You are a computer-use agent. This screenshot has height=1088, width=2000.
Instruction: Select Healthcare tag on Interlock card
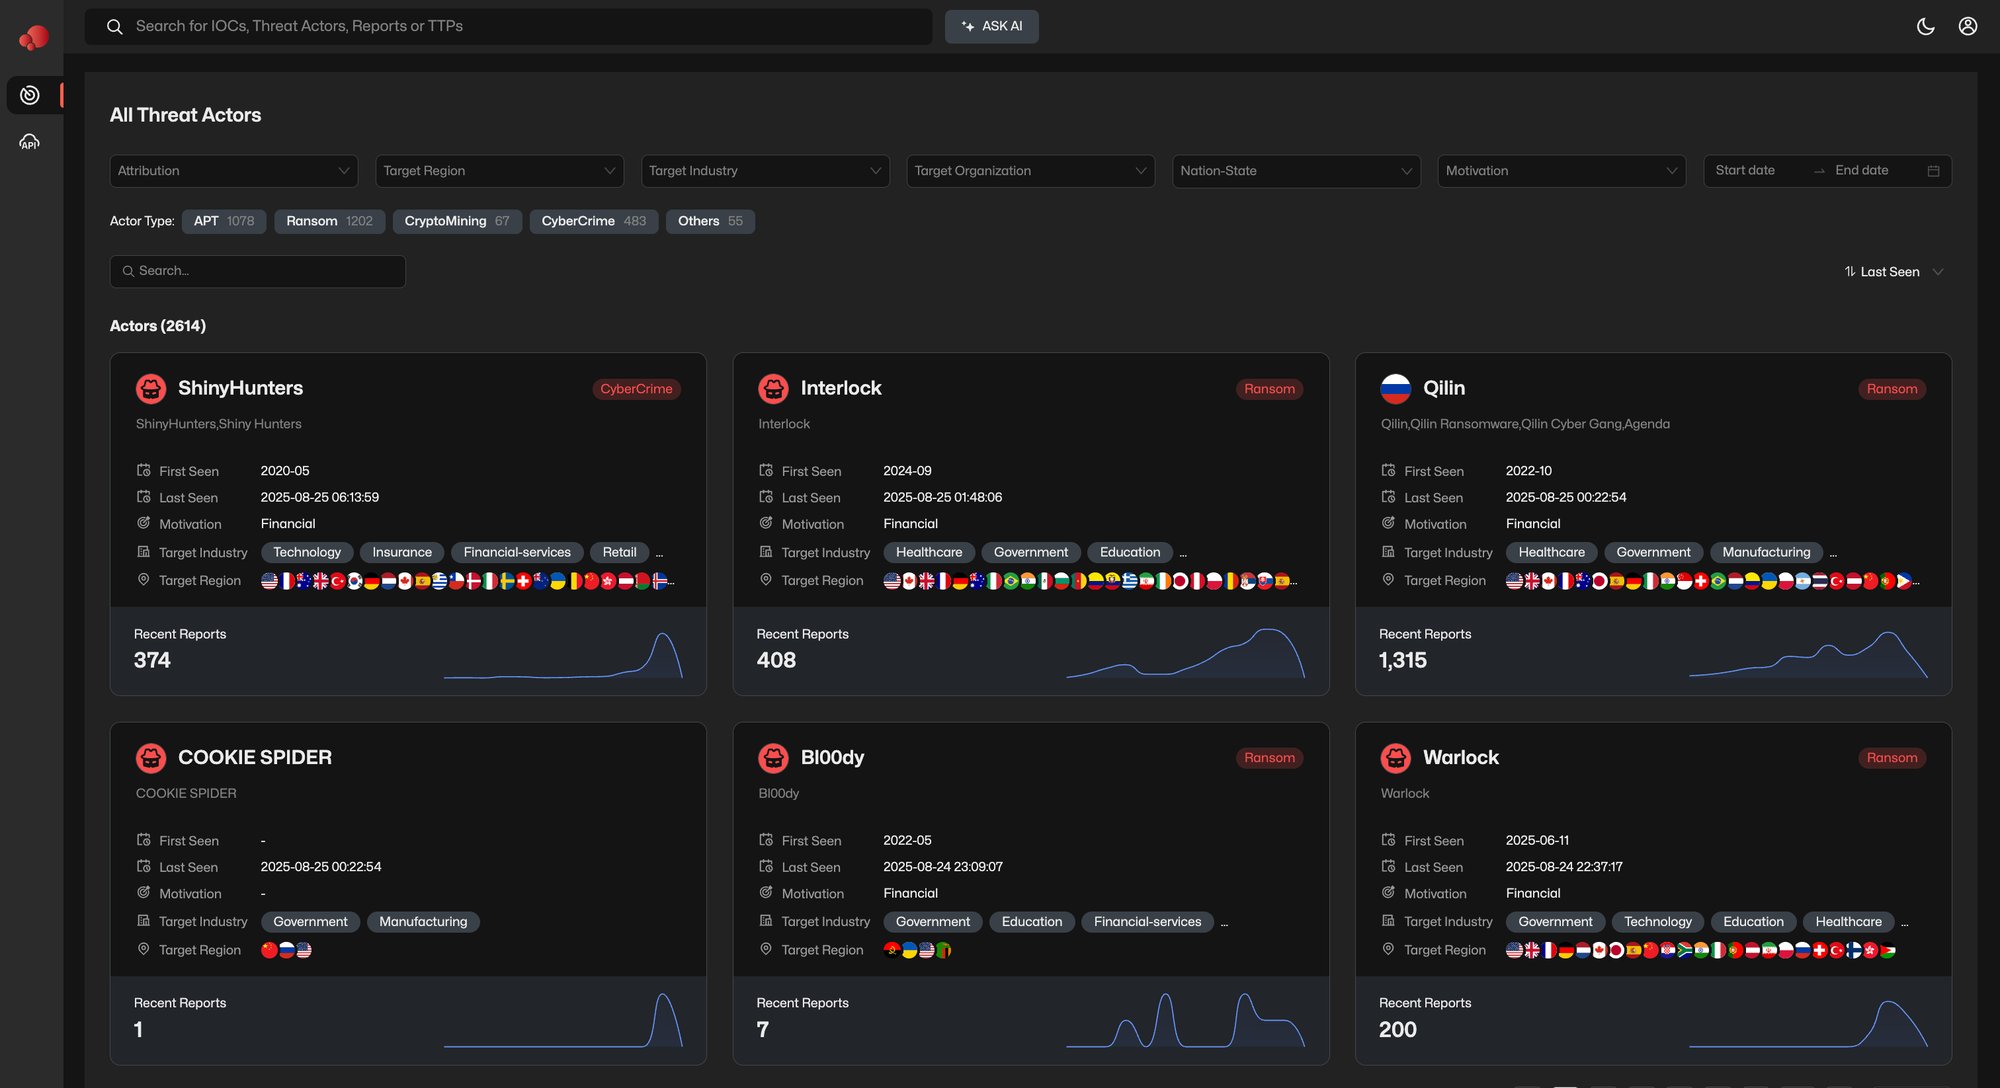click(x=929, y=552)
